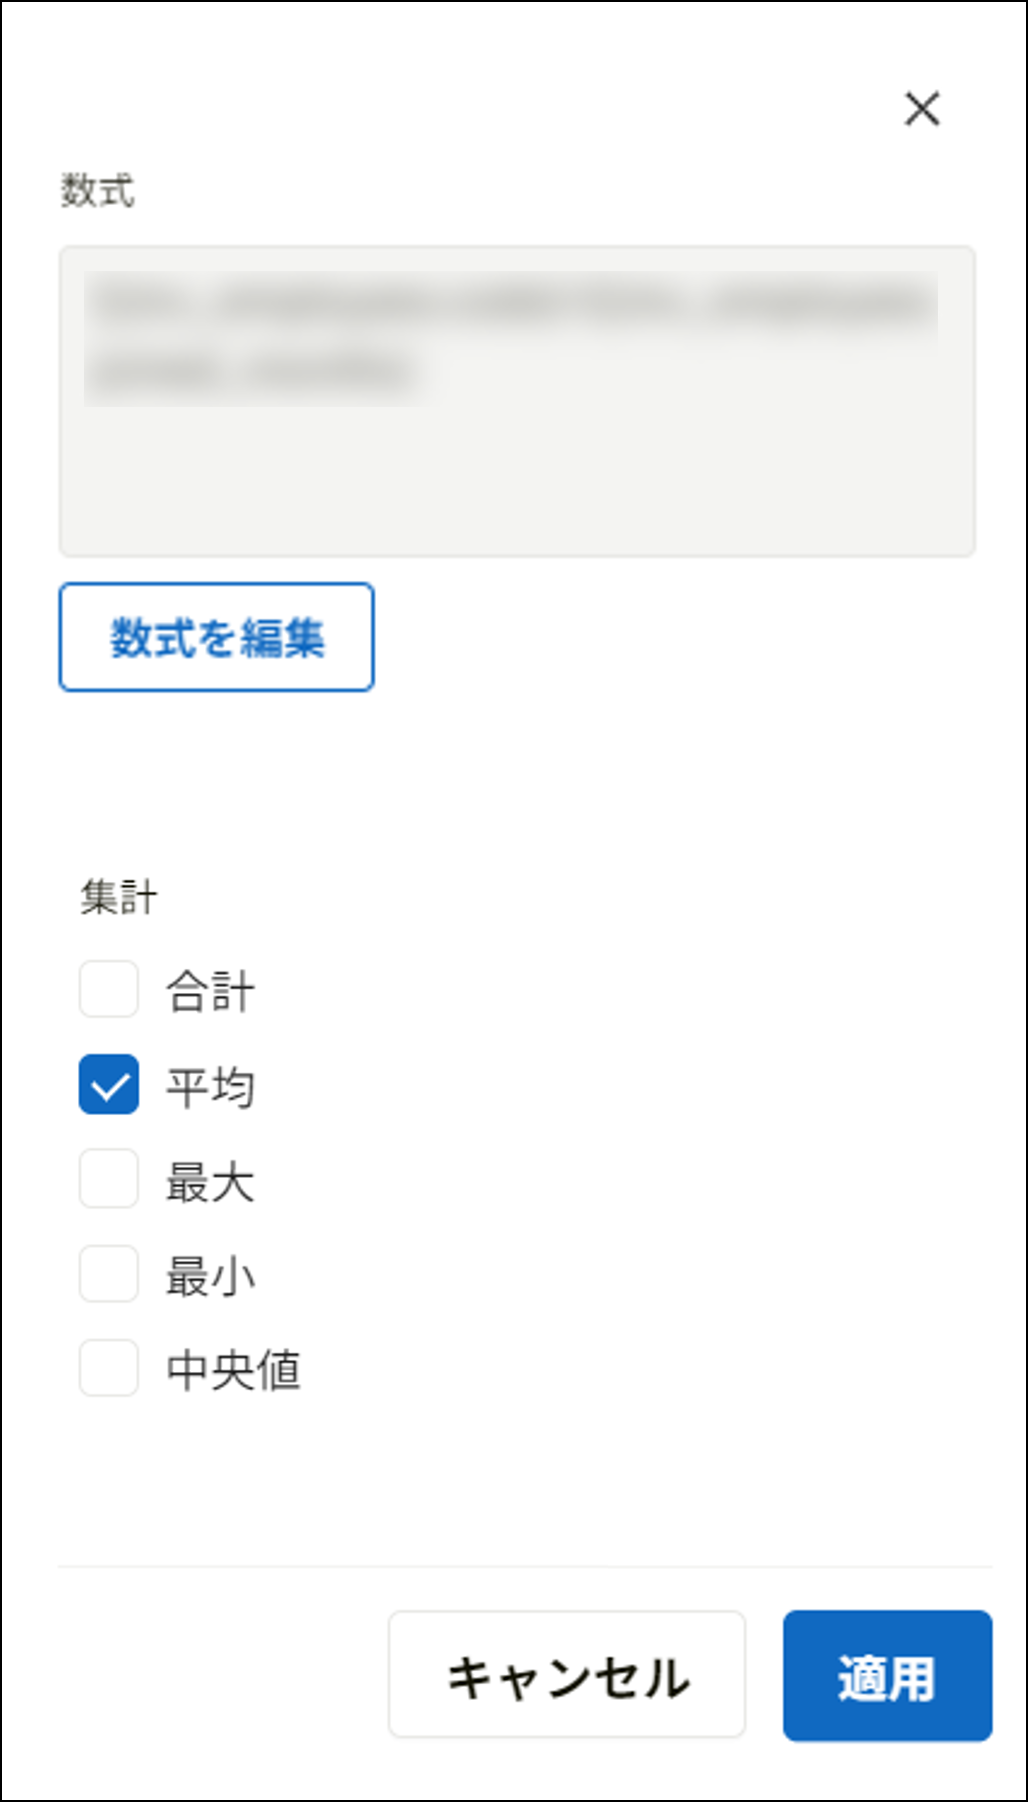This screenshot has height=1802, width=1028.
Task: Open the formula editor via 数式を編集
Action: pyautogui.click(x=216, y=637)
